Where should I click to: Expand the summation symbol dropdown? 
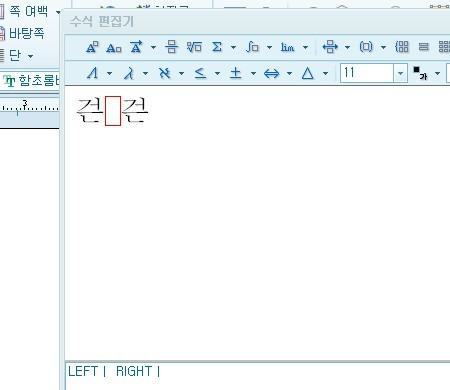pos(233,47)
